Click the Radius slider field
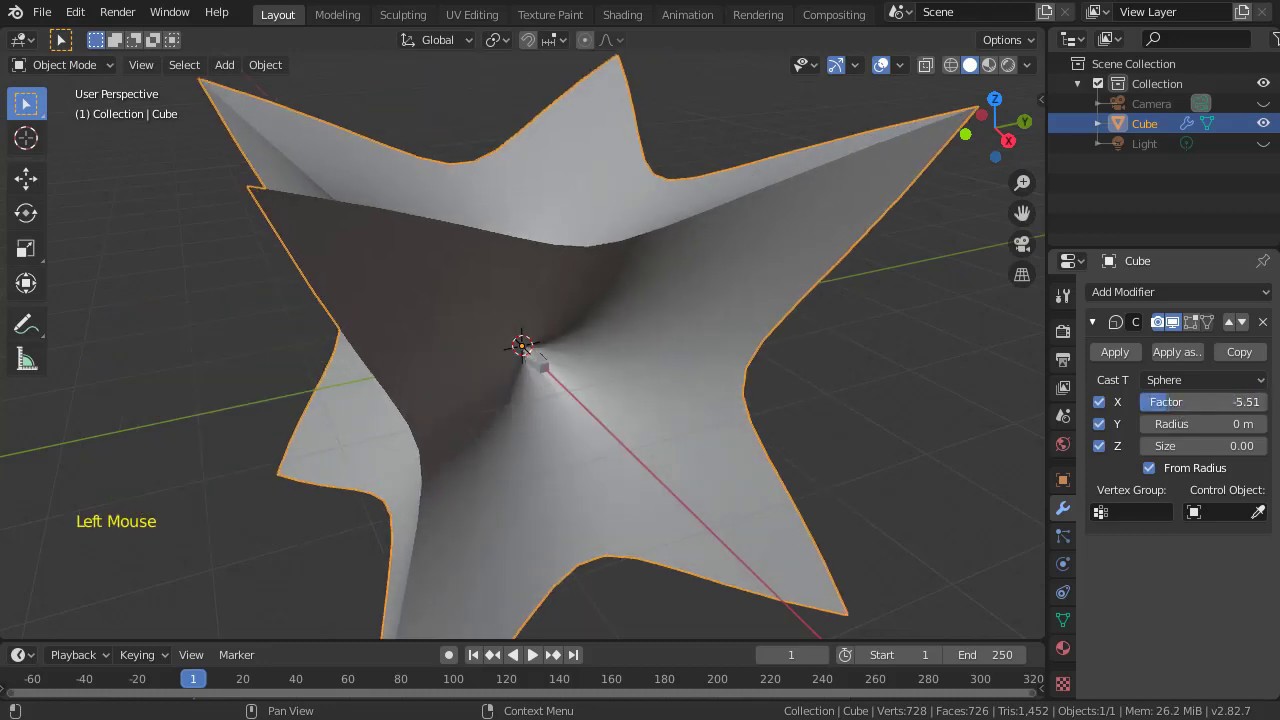The width and height of the screenshot is (1280, 720). (1205, 424)
